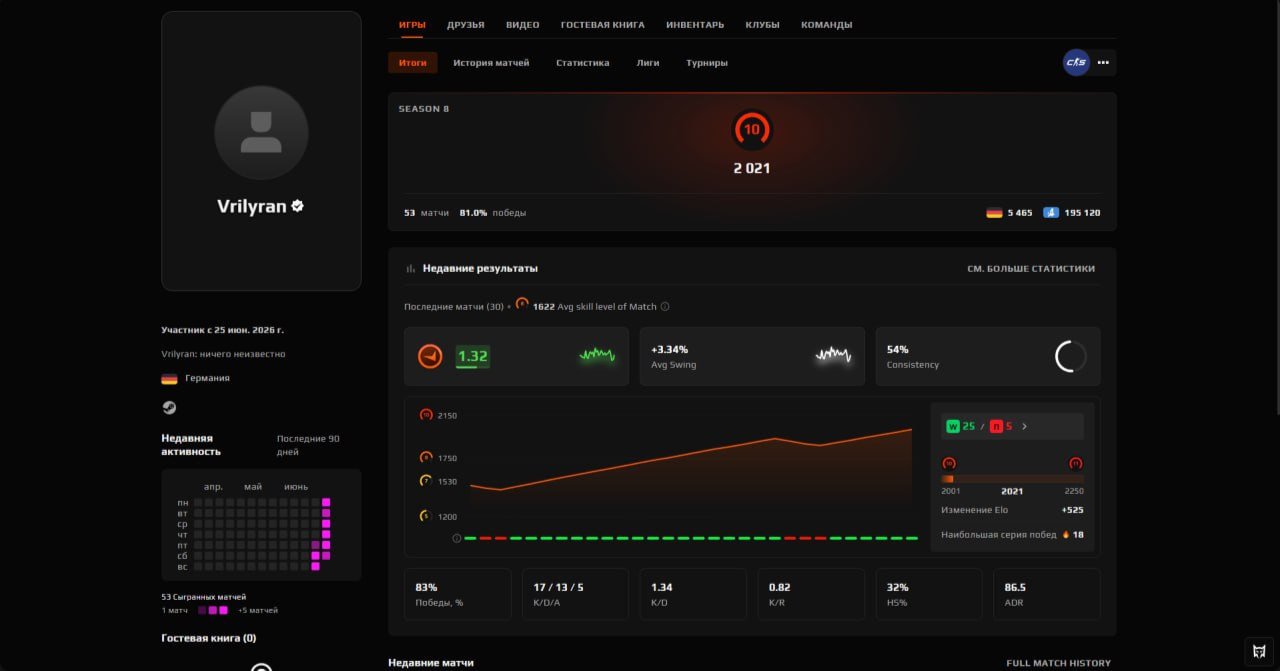Open the КОМАНДЫ tab
The image size is (1280, 671).
[827, 25]
